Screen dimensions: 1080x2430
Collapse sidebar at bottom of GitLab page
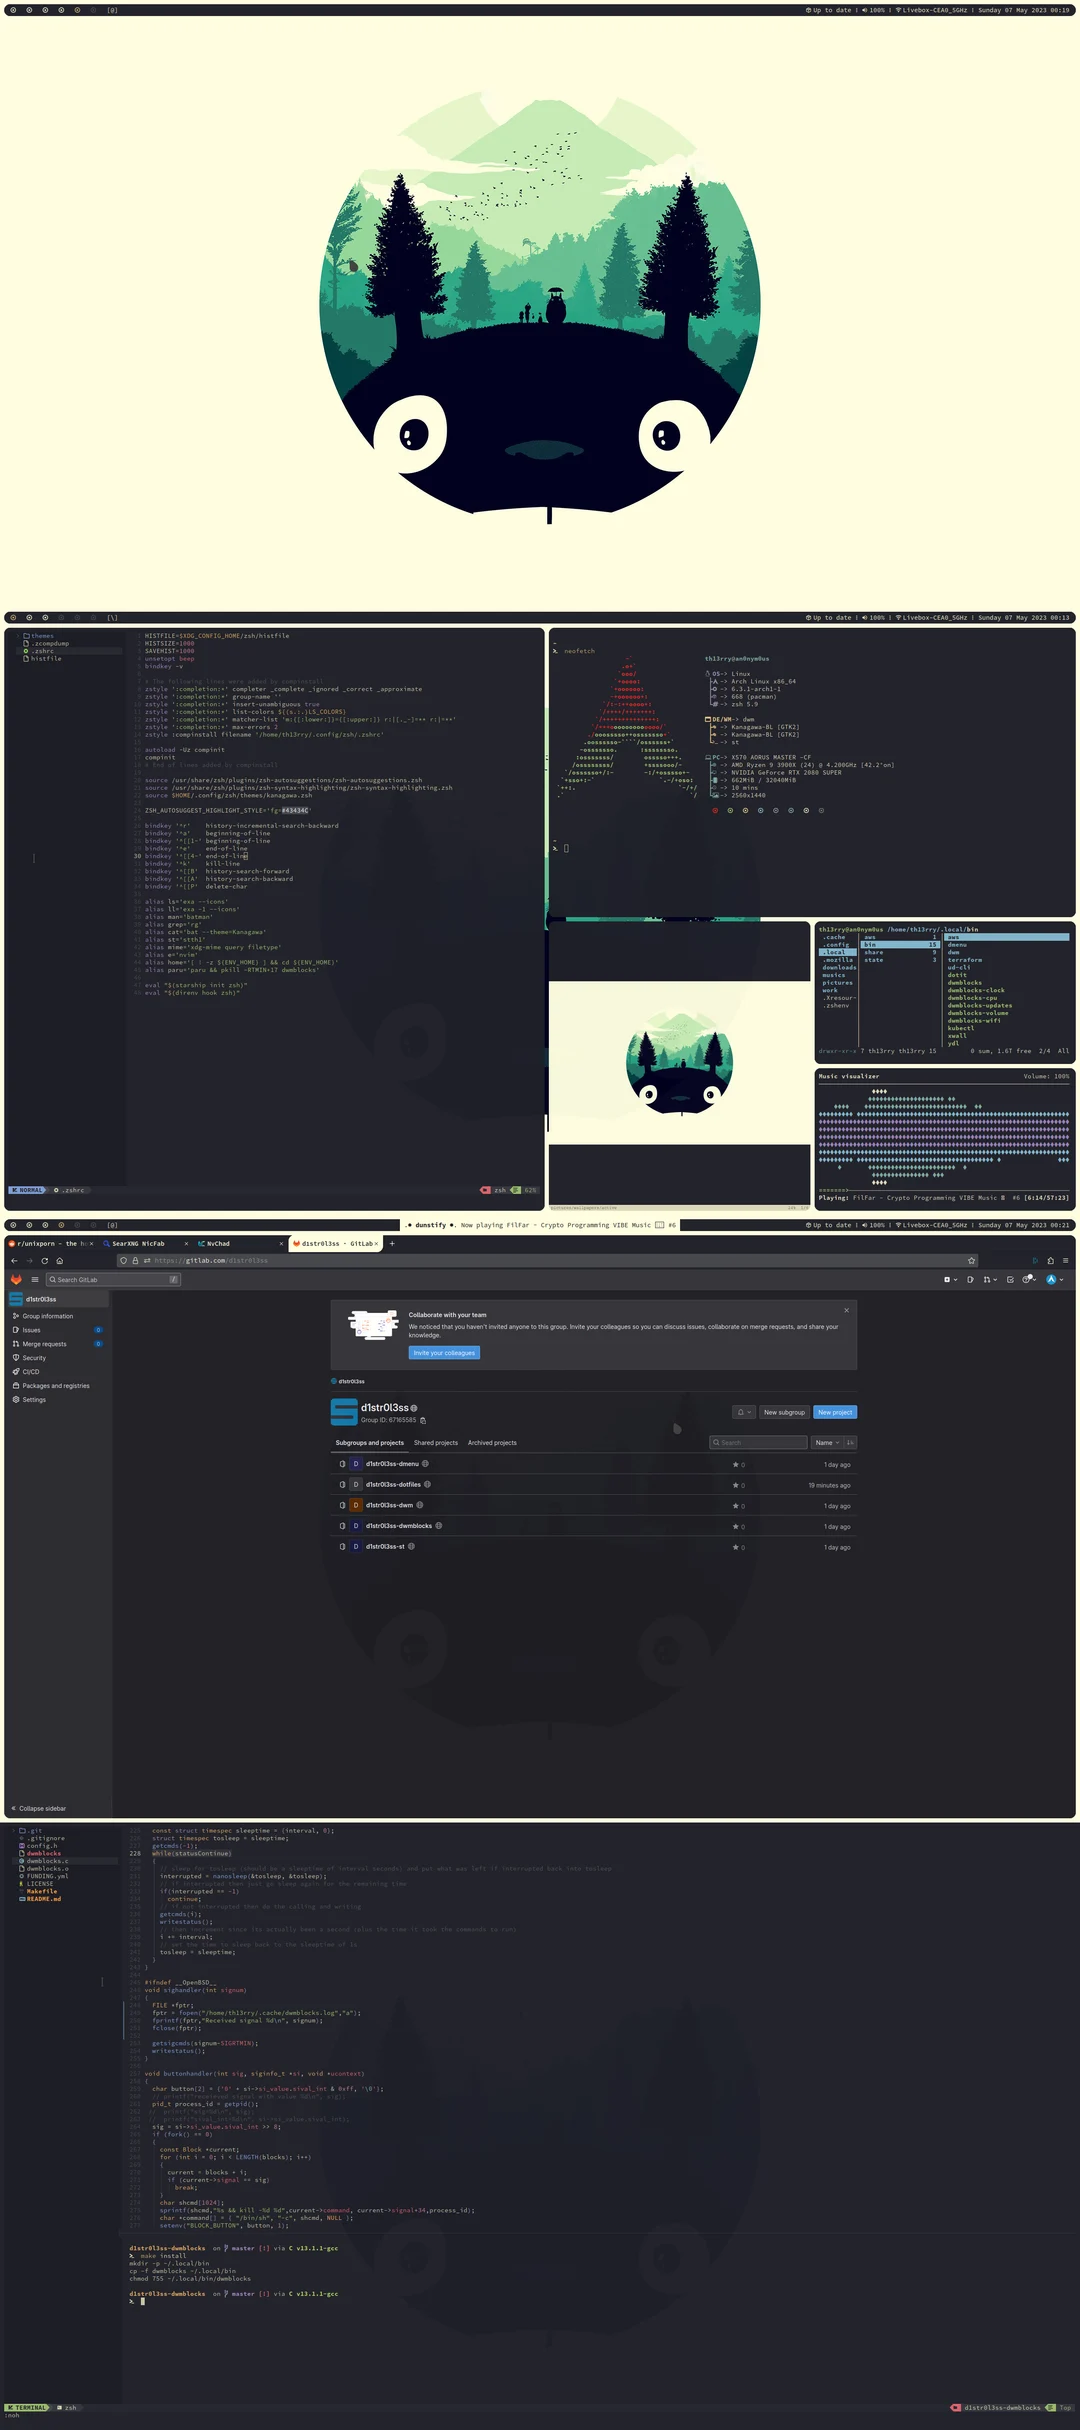click(x=38, y=1808)
